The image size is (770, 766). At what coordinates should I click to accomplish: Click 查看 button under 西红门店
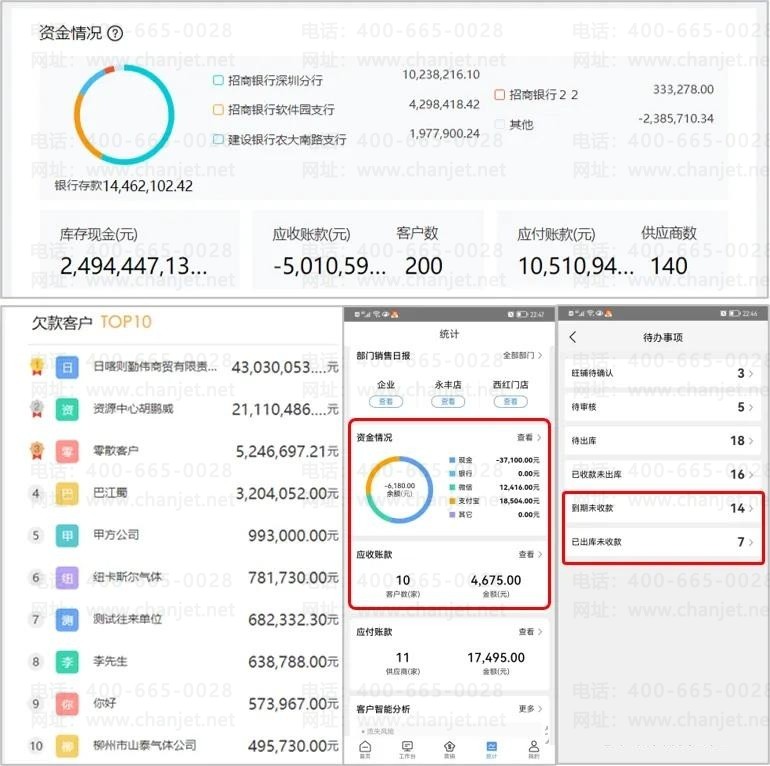pos(510,402)
